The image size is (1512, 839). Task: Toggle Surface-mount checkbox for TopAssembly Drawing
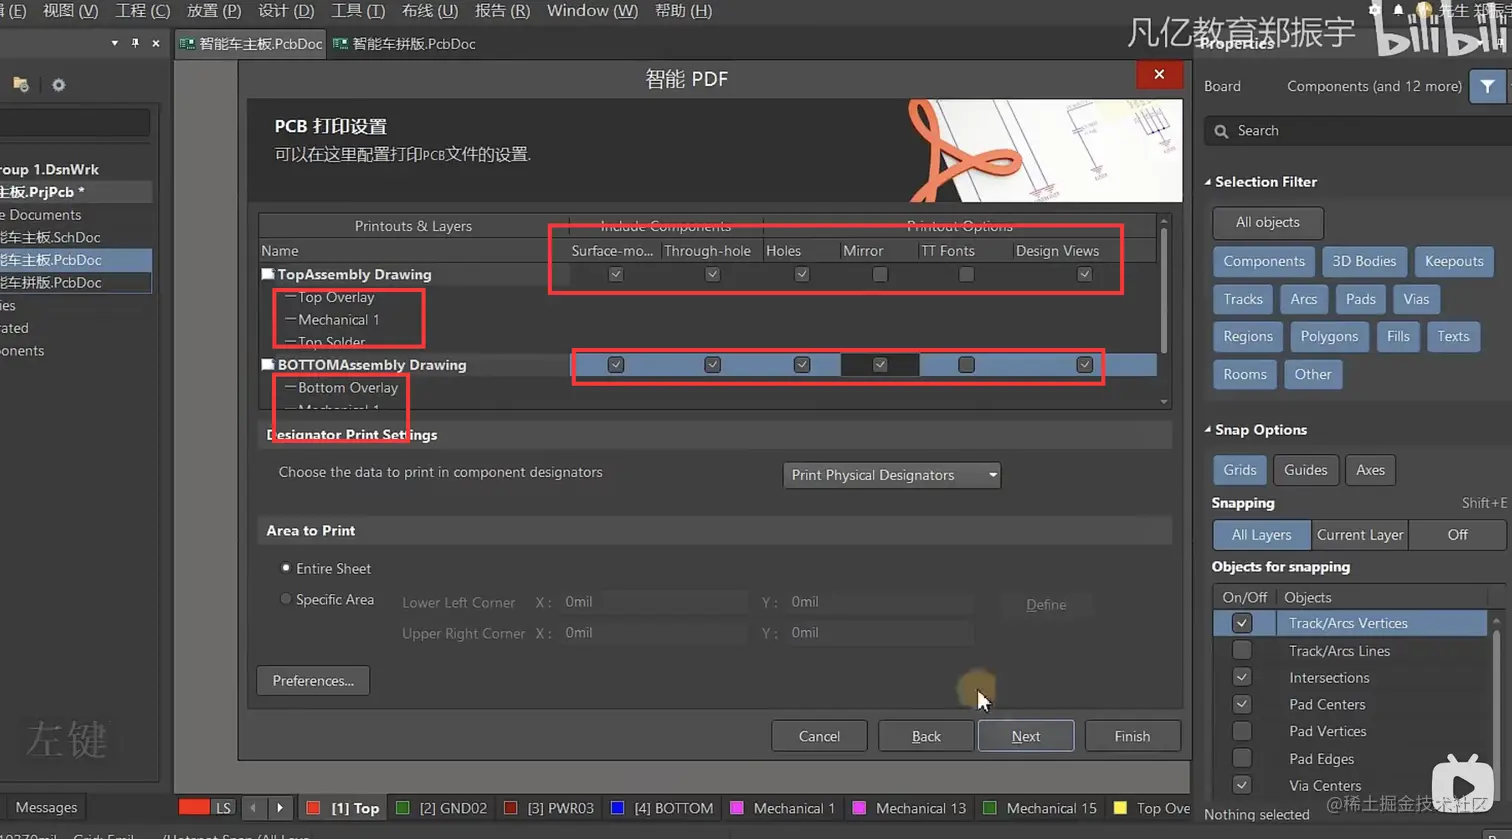(616, 274)
